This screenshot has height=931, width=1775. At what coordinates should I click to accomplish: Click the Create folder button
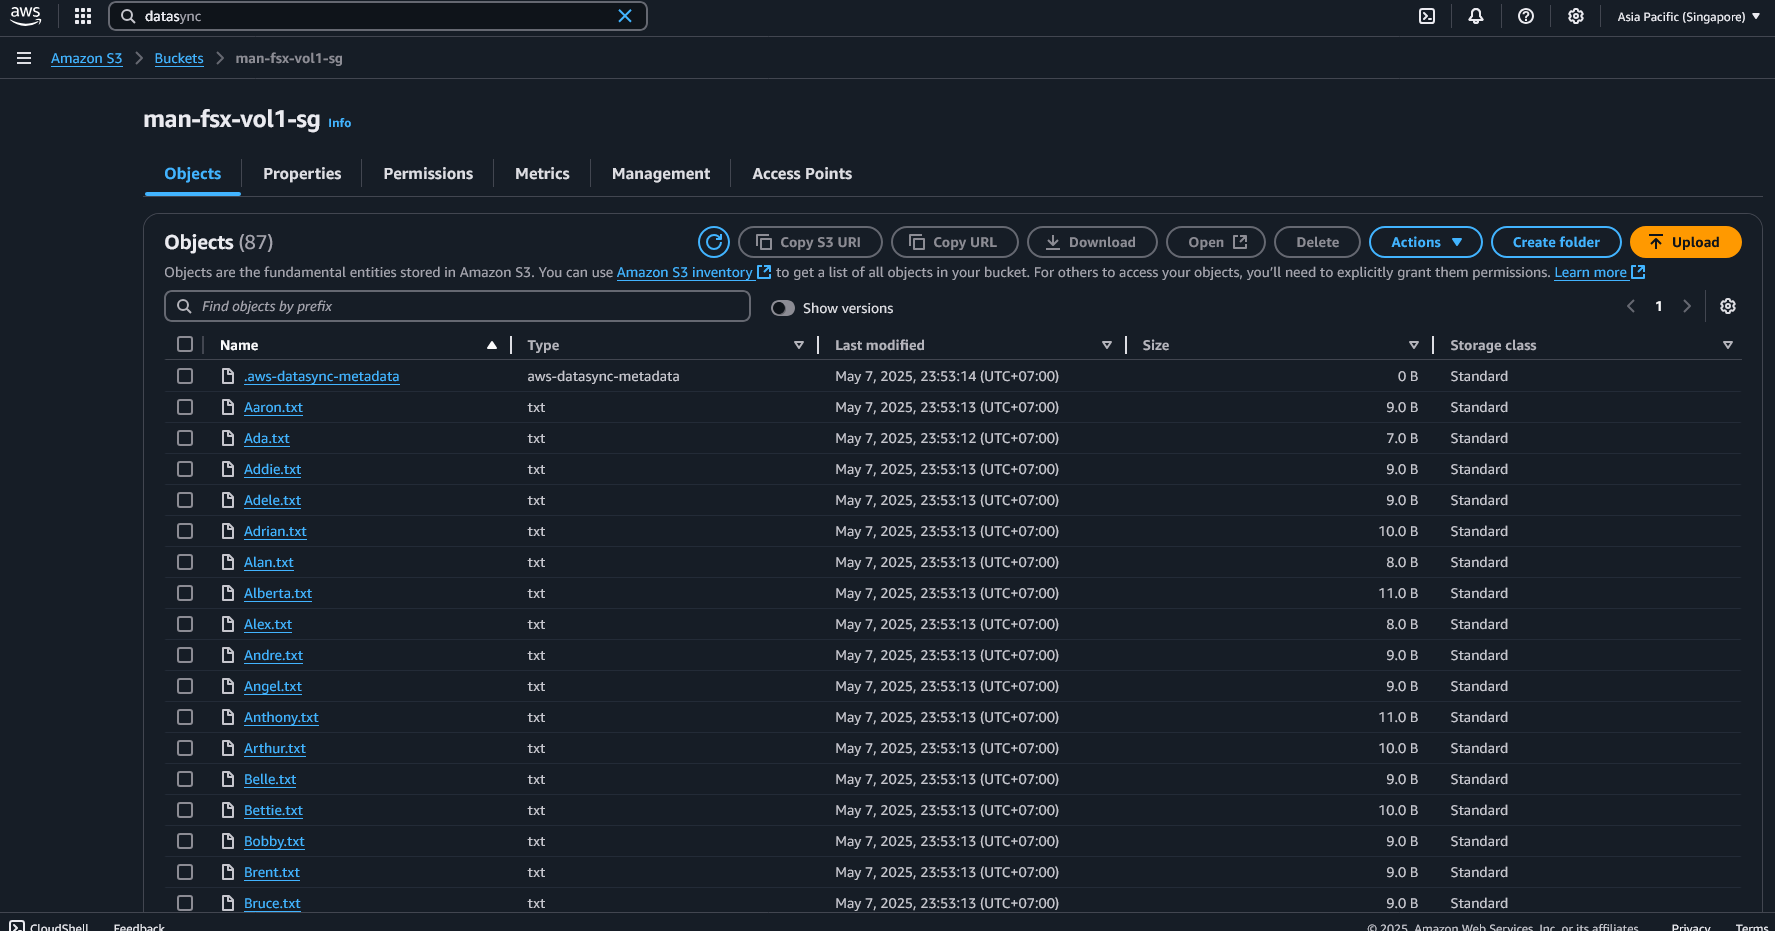click(x=1556, y=242)
